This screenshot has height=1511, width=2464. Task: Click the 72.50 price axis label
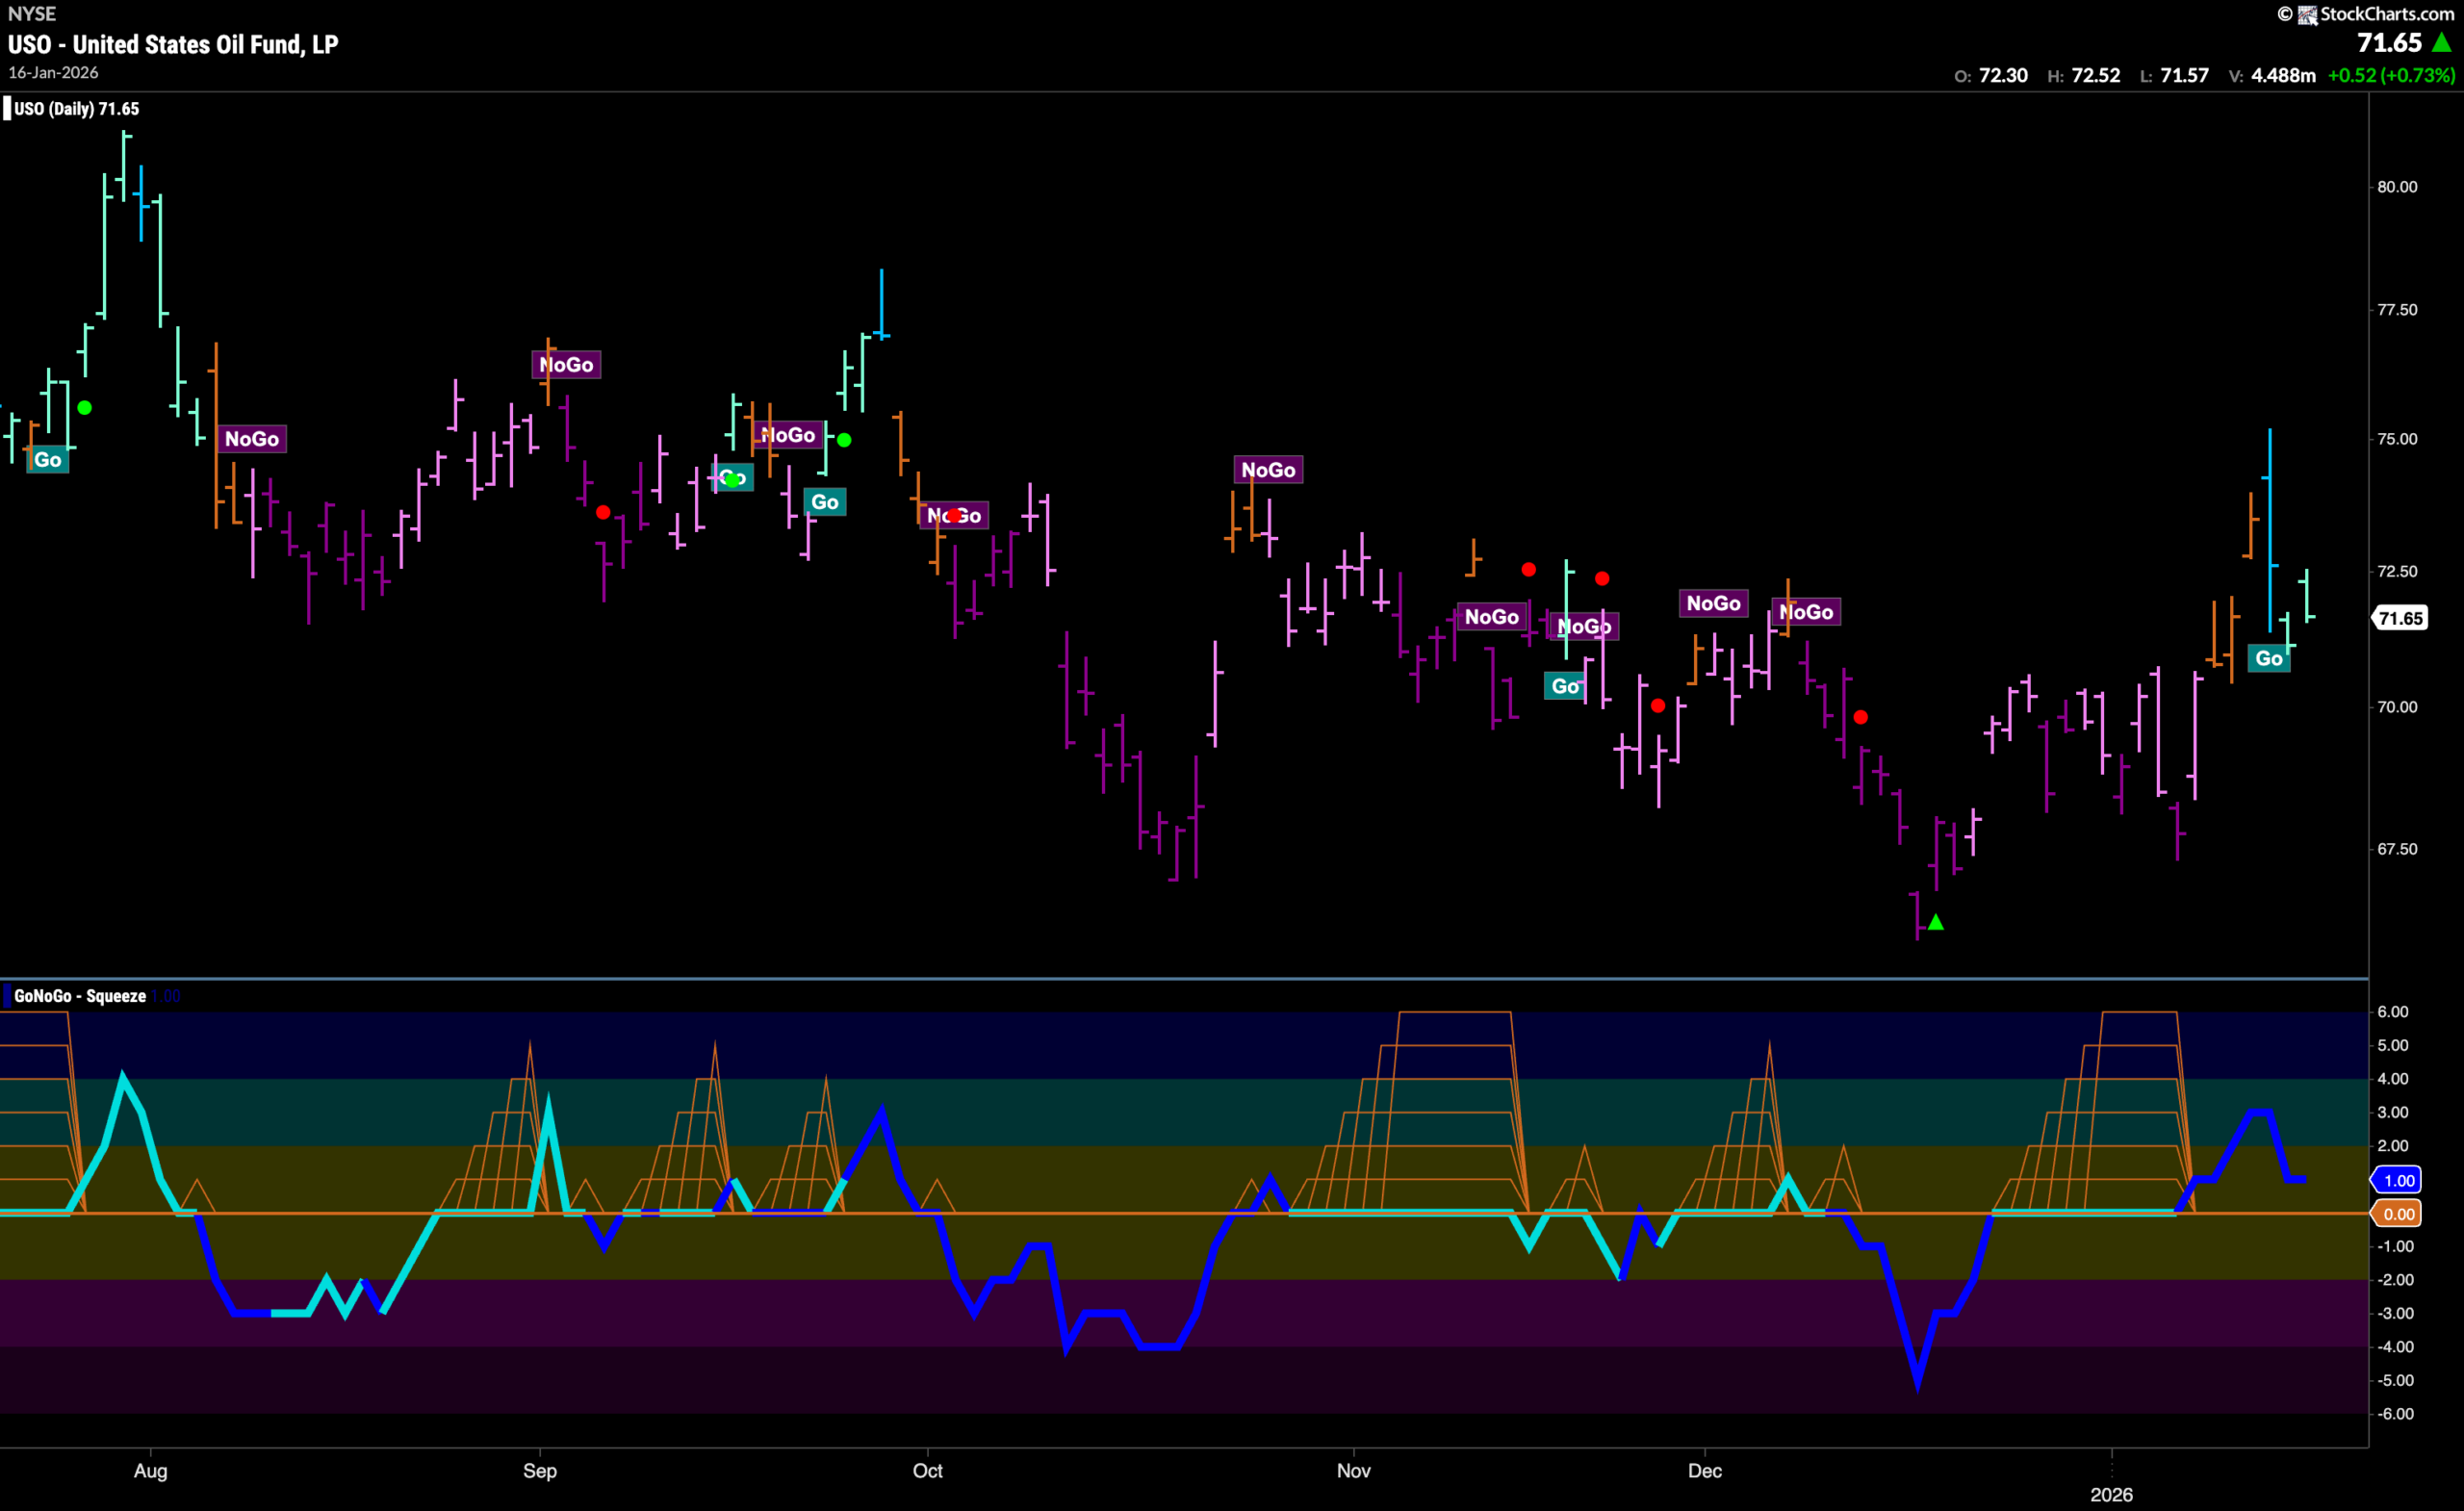pos(2397,571)
